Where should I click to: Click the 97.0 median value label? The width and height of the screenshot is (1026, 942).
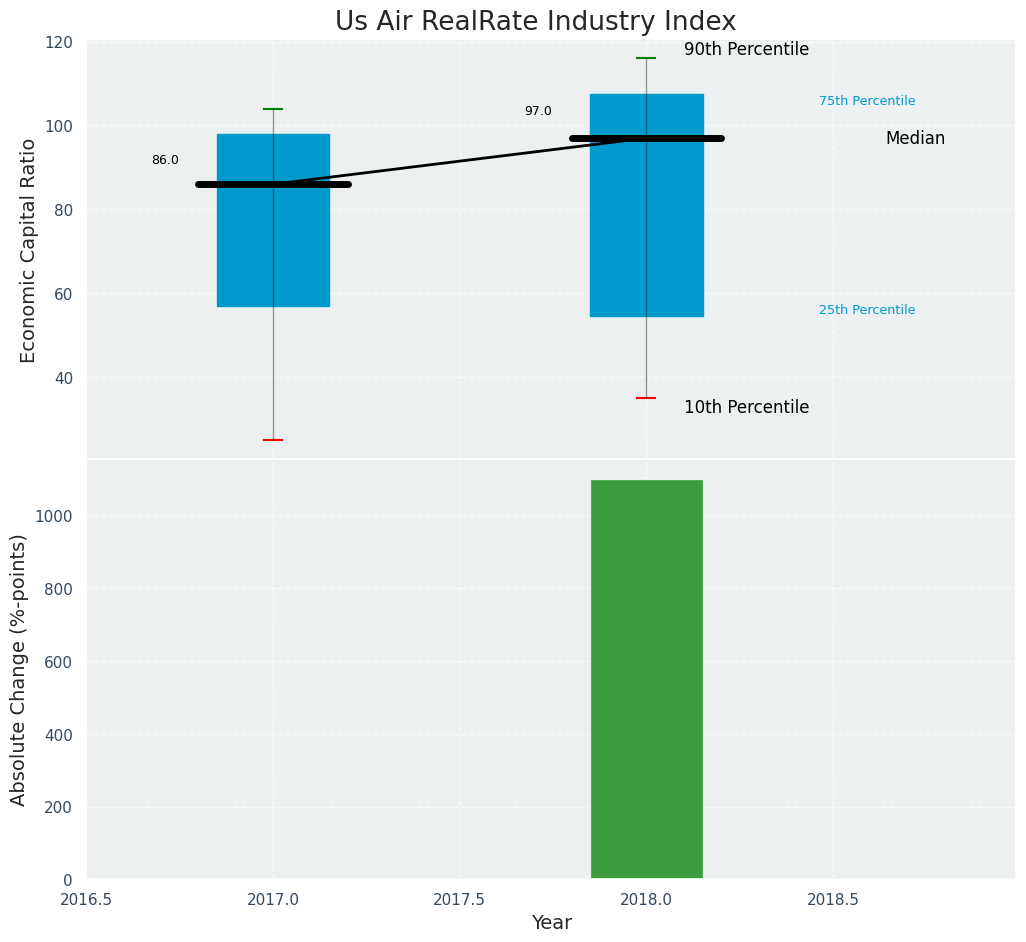(538, 111)
